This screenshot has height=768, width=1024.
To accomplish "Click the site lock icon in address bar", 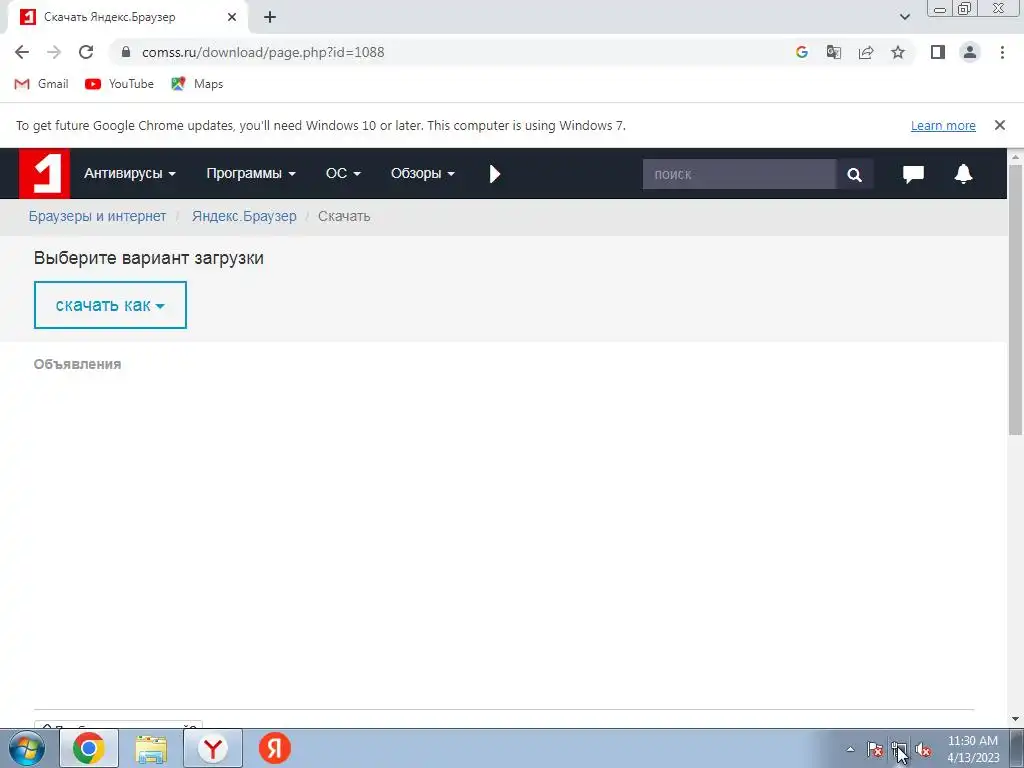I will coord(127,52).
